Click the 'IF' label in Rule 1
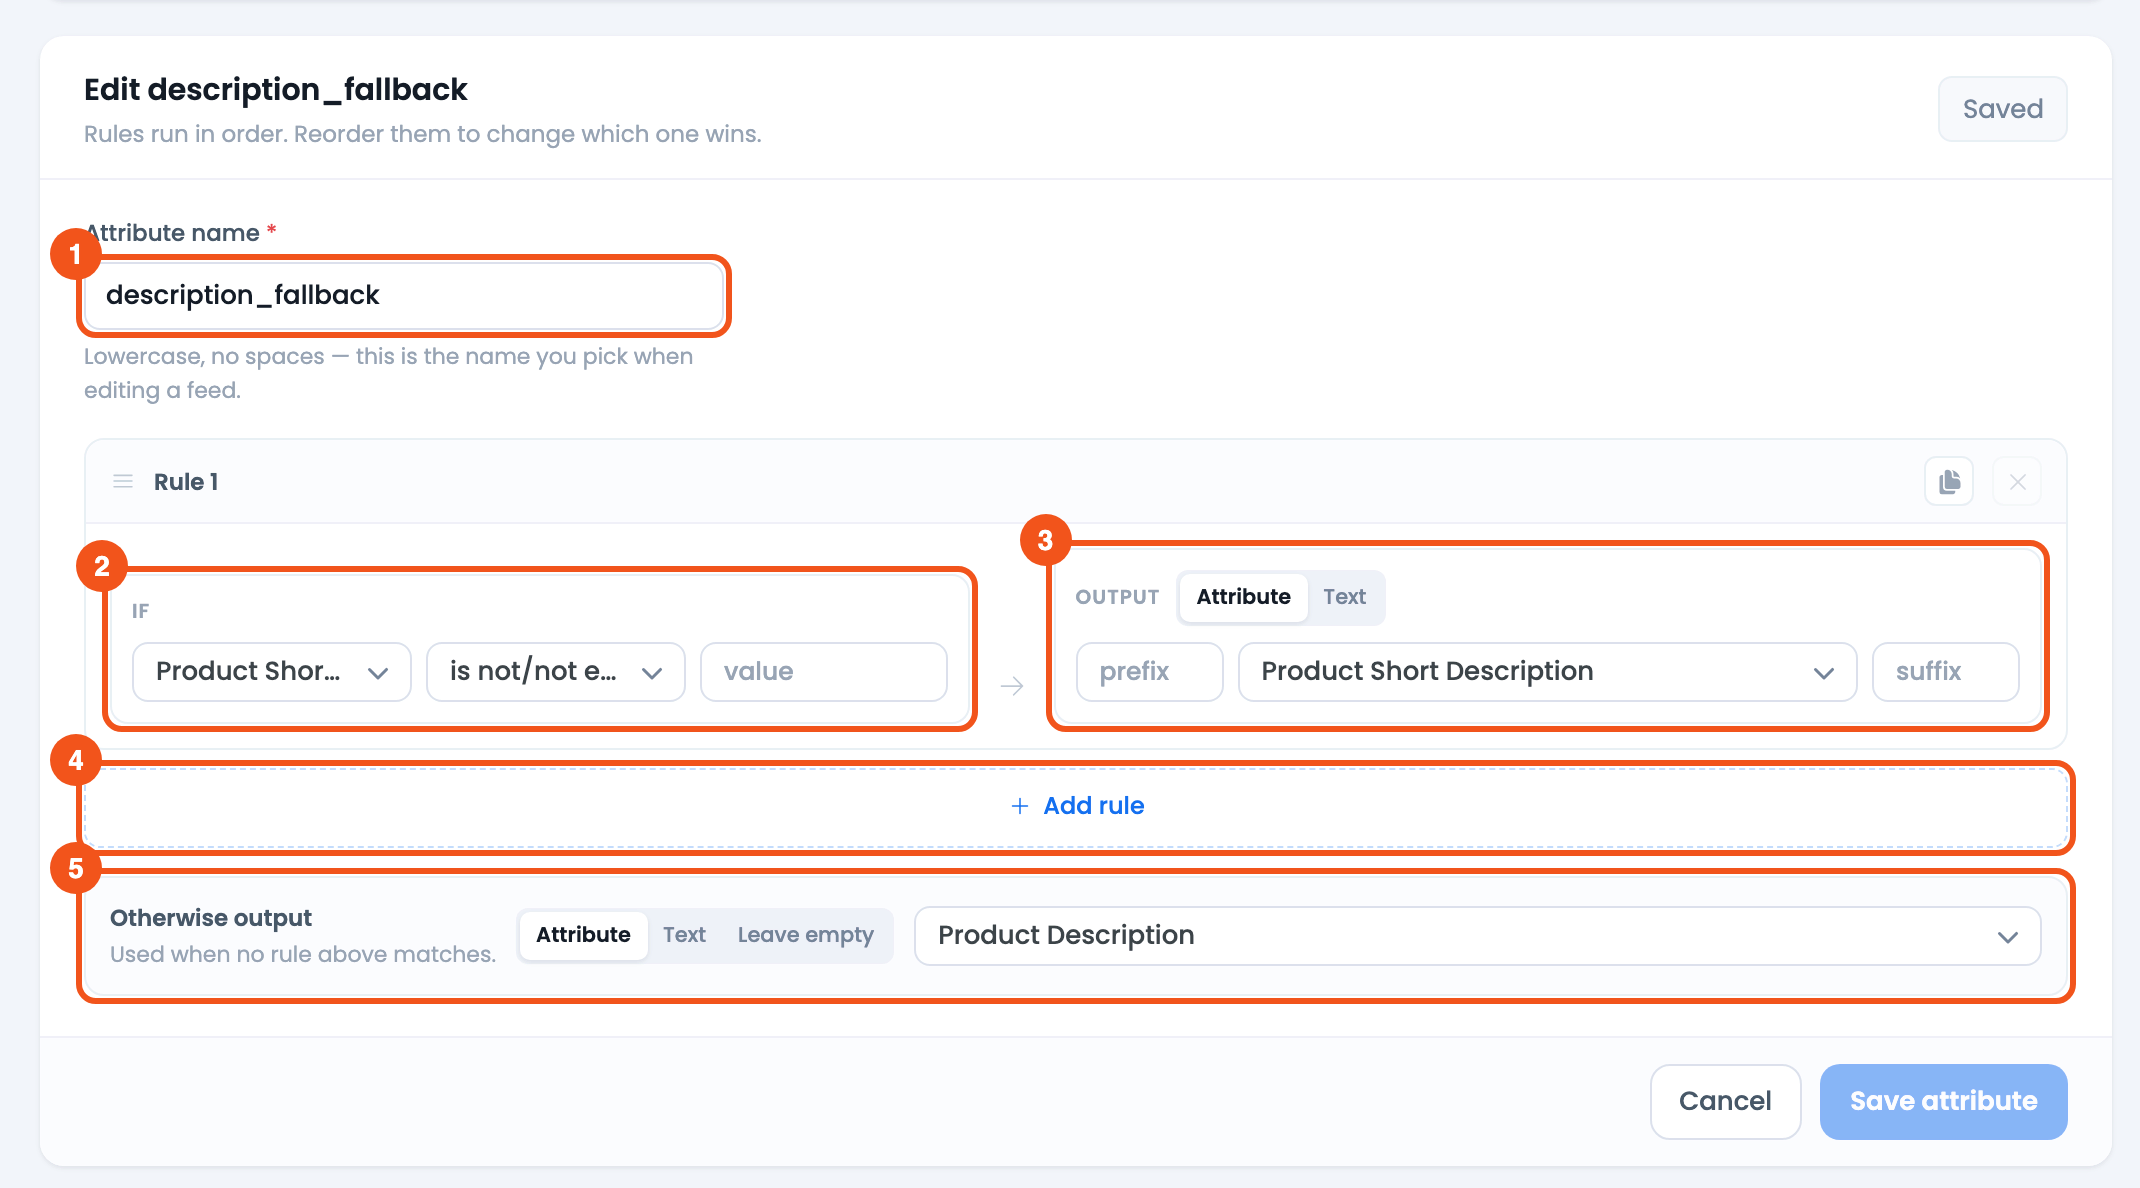This screenshot has height=1188, width=2140. [x=140, y=611]
